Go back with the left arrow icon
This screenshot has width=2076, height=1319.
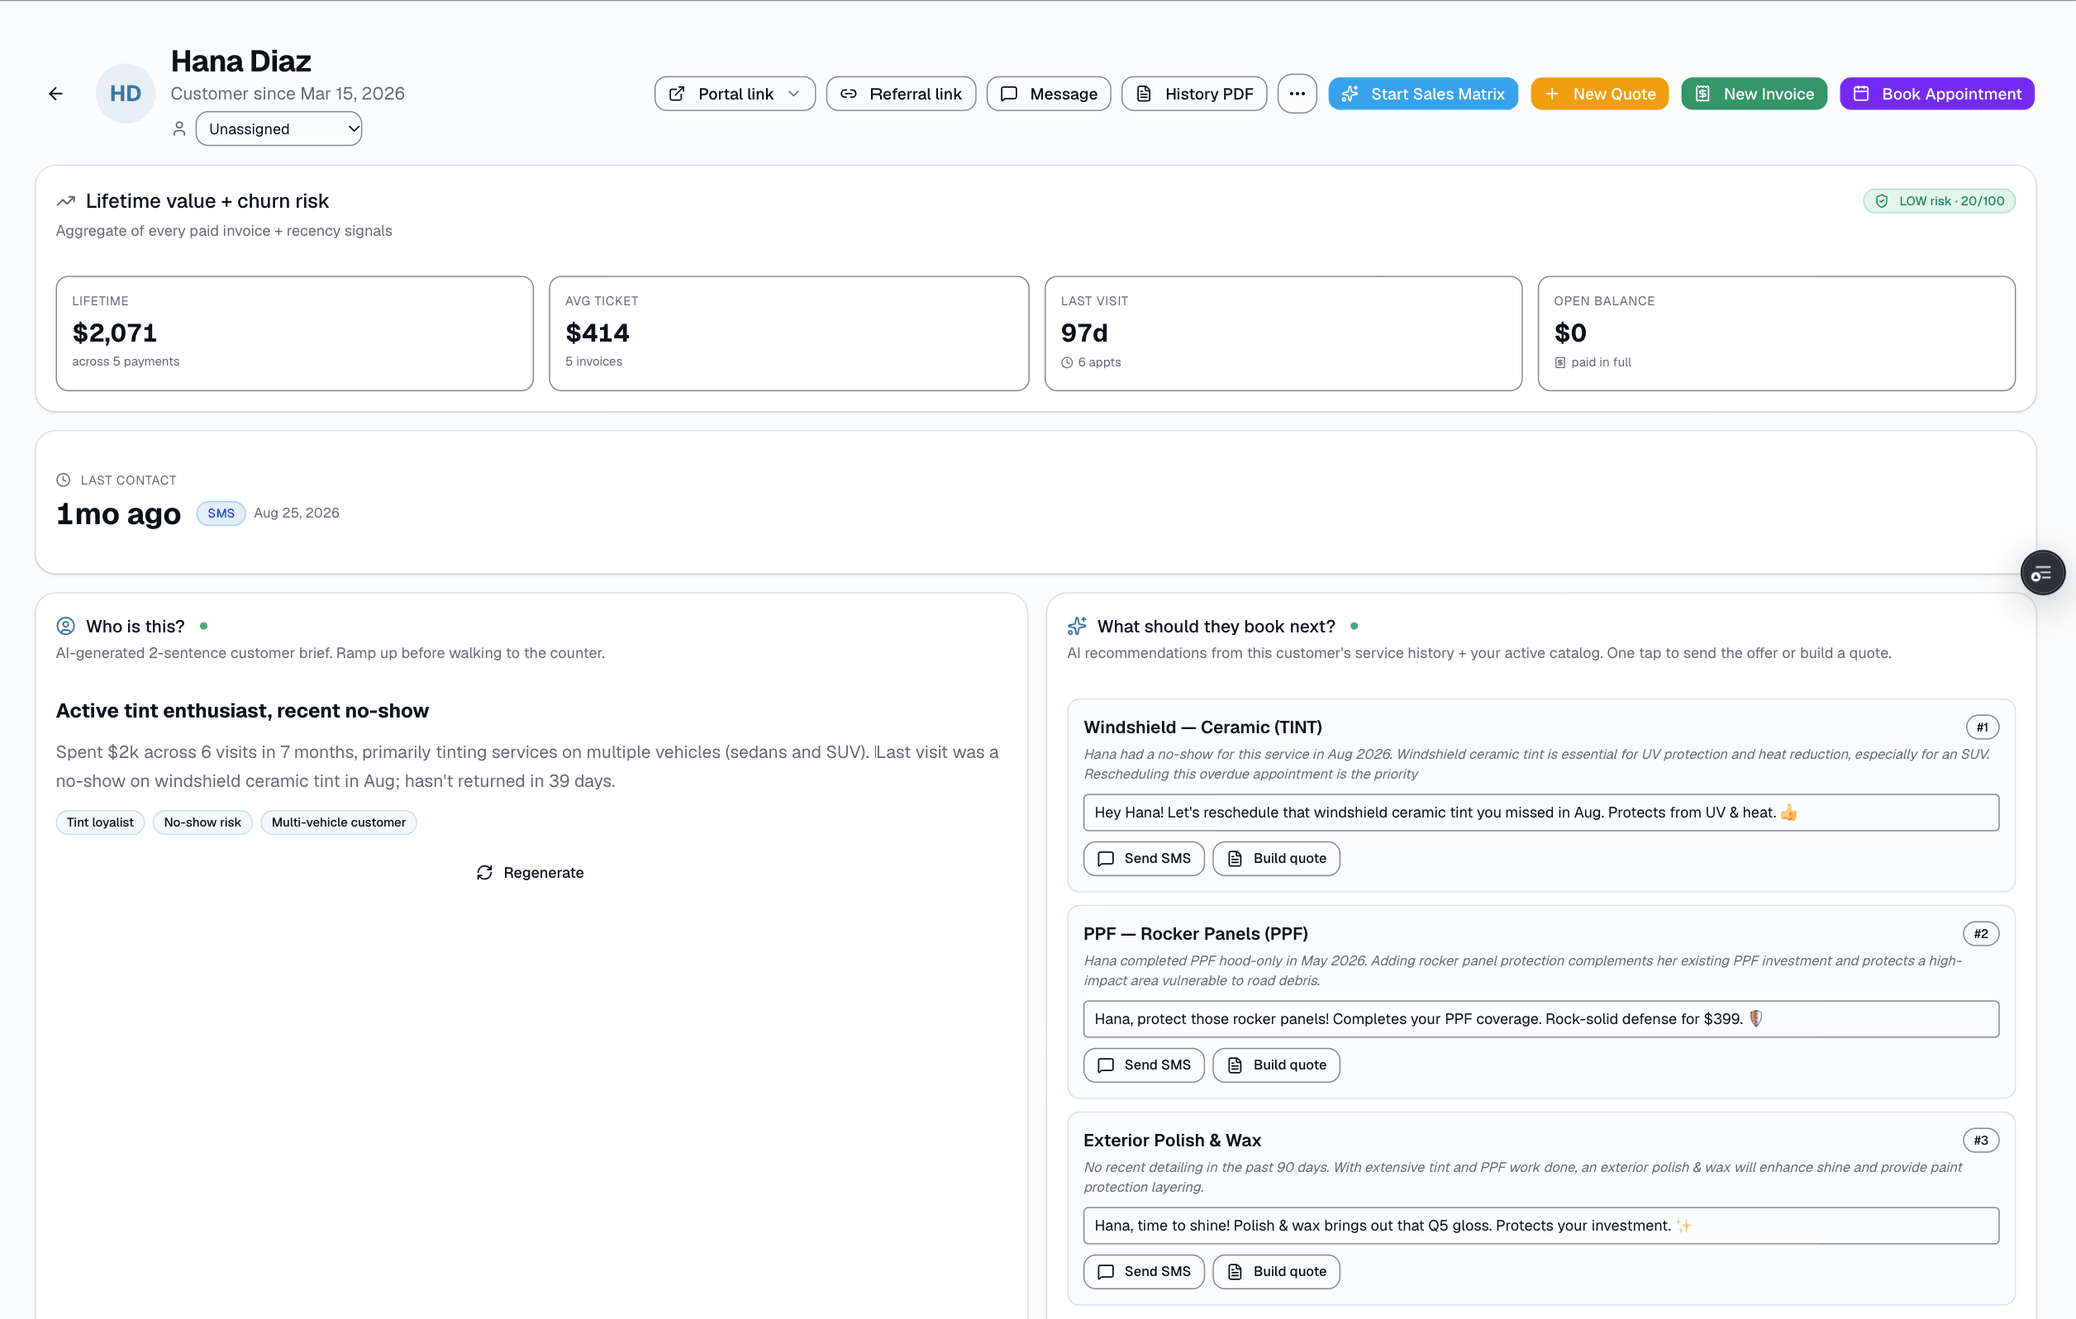click(x=56, y=94)
